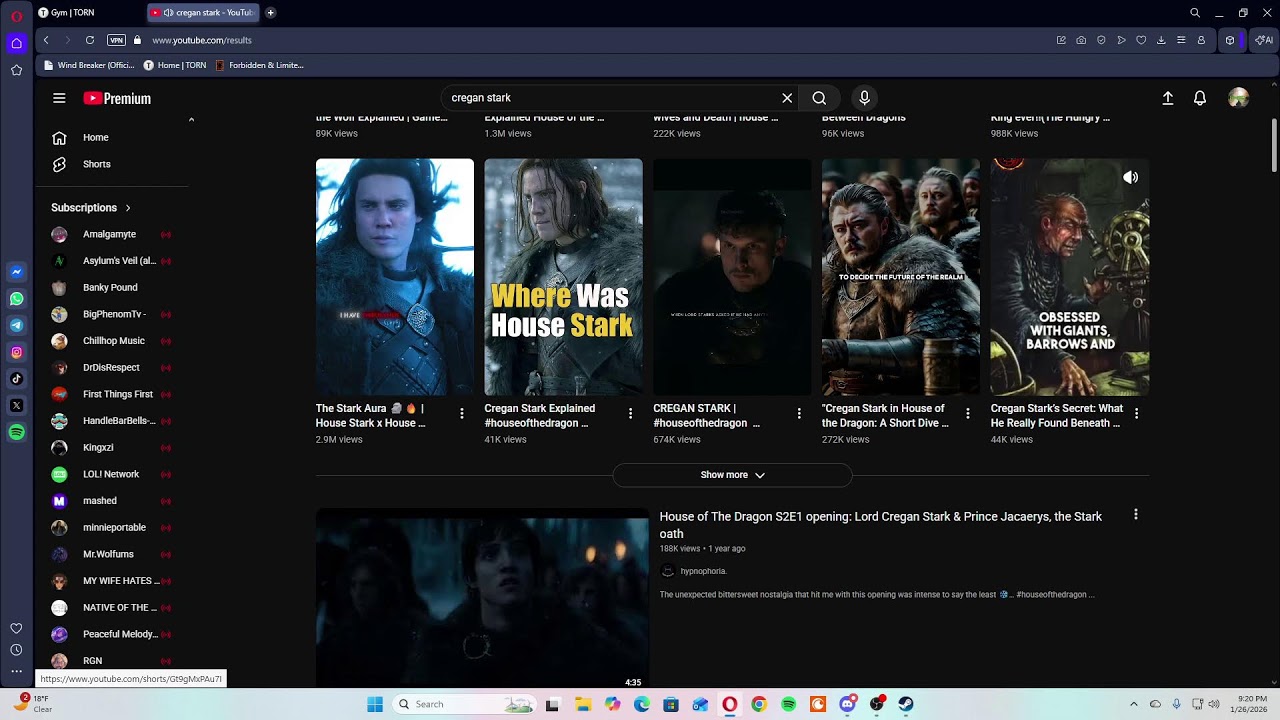Click the www.youtube.com/results address bar

(x=202, y=40)
